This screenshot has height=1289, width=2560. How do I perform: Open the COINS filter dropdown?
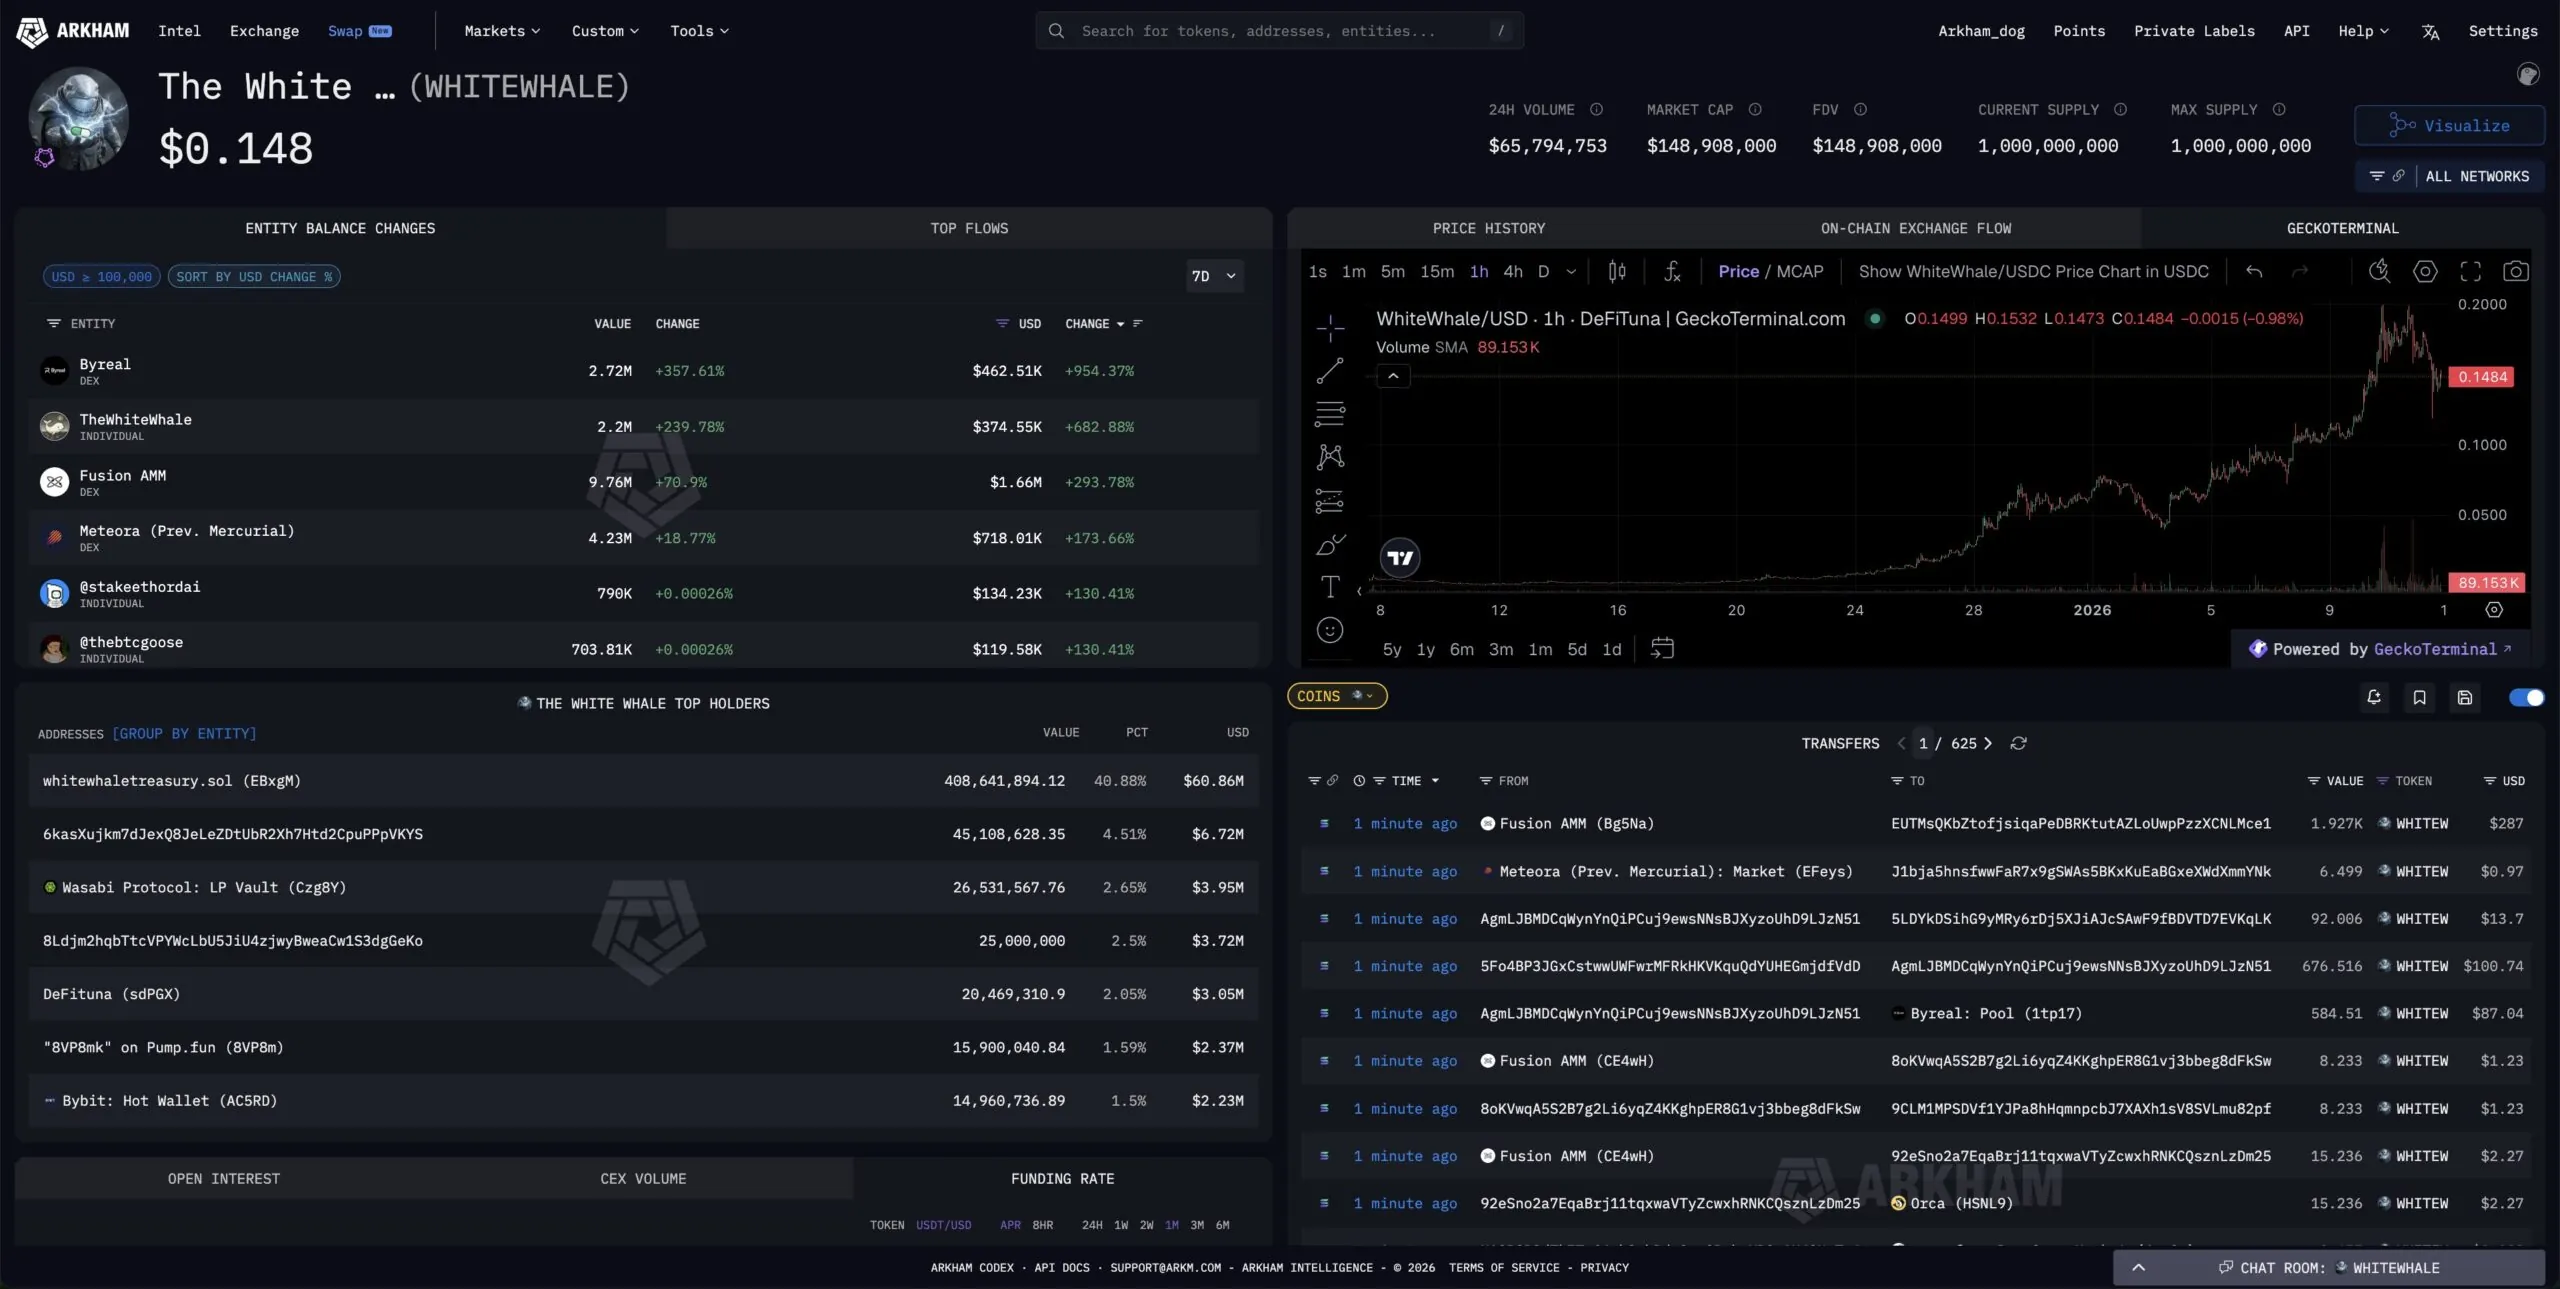click(1336, 696)
